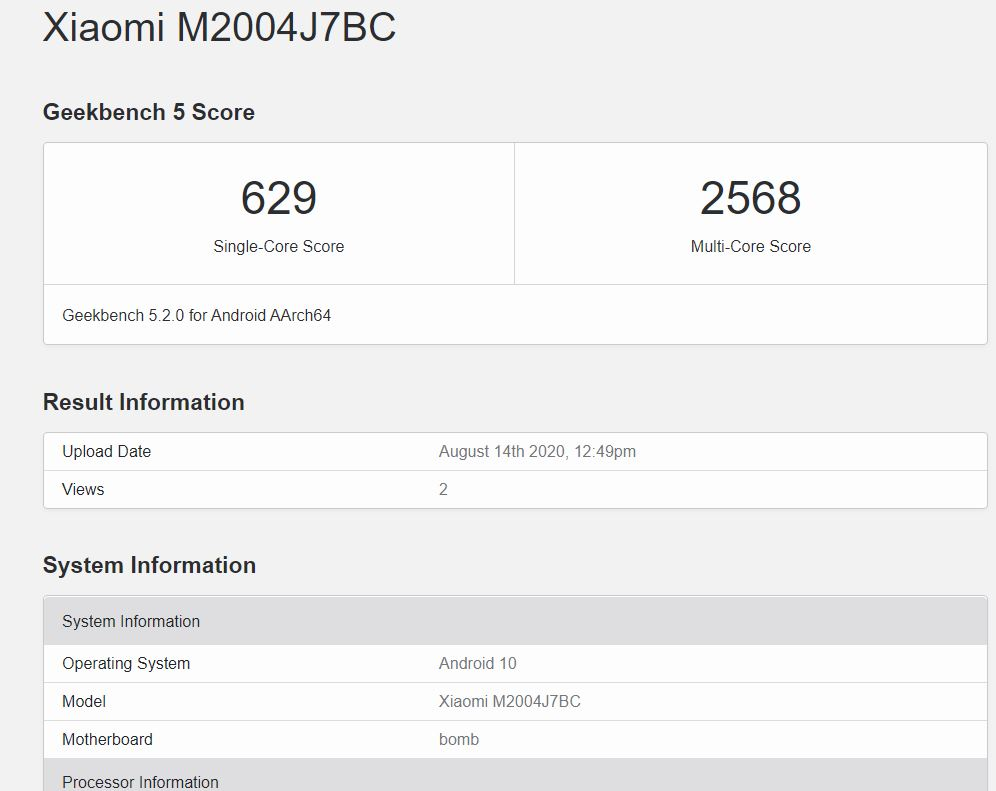Select the motherboard value bomb
The height and width of the screenshot is (791, 996).
point(459,739)
